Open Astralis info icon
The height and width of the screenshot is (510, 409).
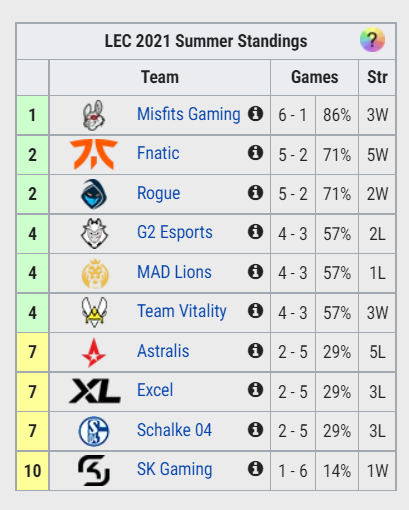tap(255, 351)
